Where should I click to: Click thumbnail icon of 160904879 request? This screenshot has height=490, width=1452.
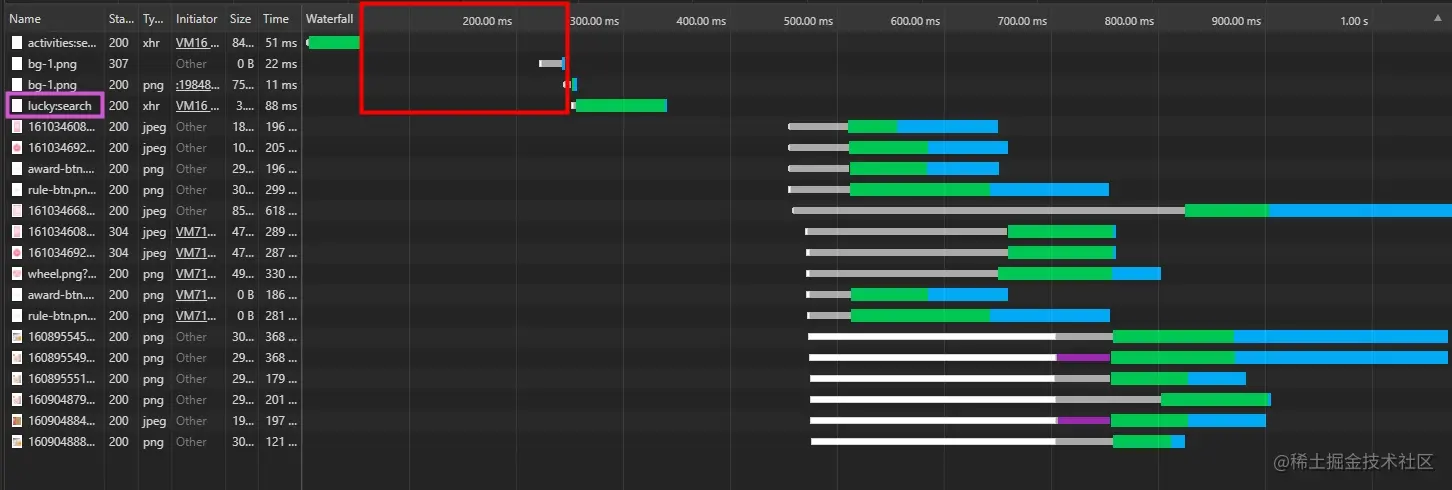tap(17, 400)
